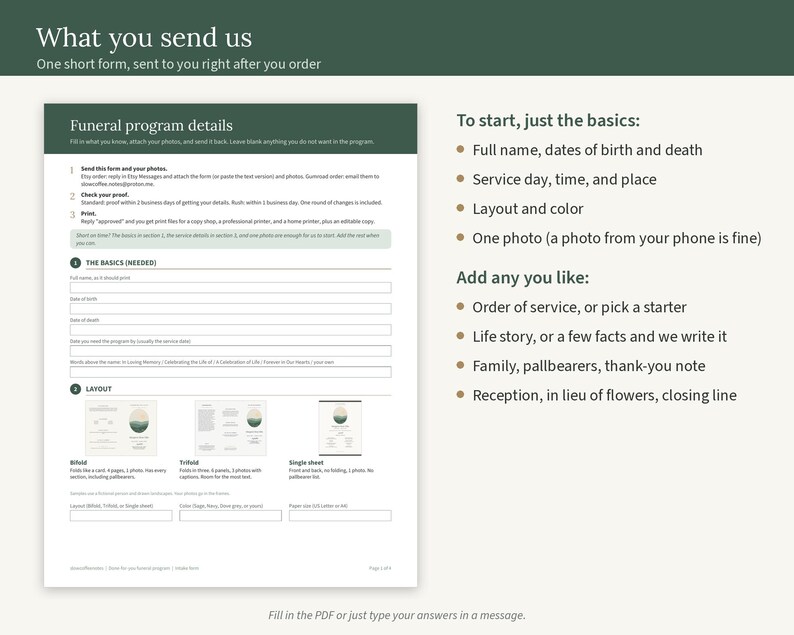Click the section 1 number badge
Screen dimensions: 794x635
(75, 263)
